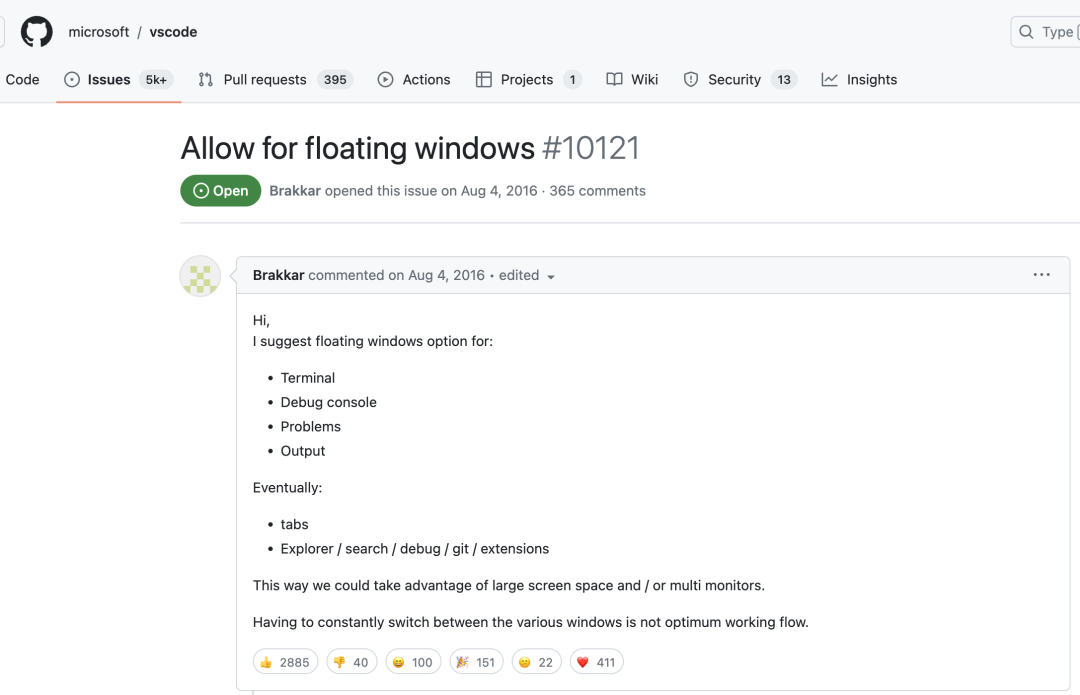Click the tabs list item
Screen dimensions: 1080x695
click(294, 524)
